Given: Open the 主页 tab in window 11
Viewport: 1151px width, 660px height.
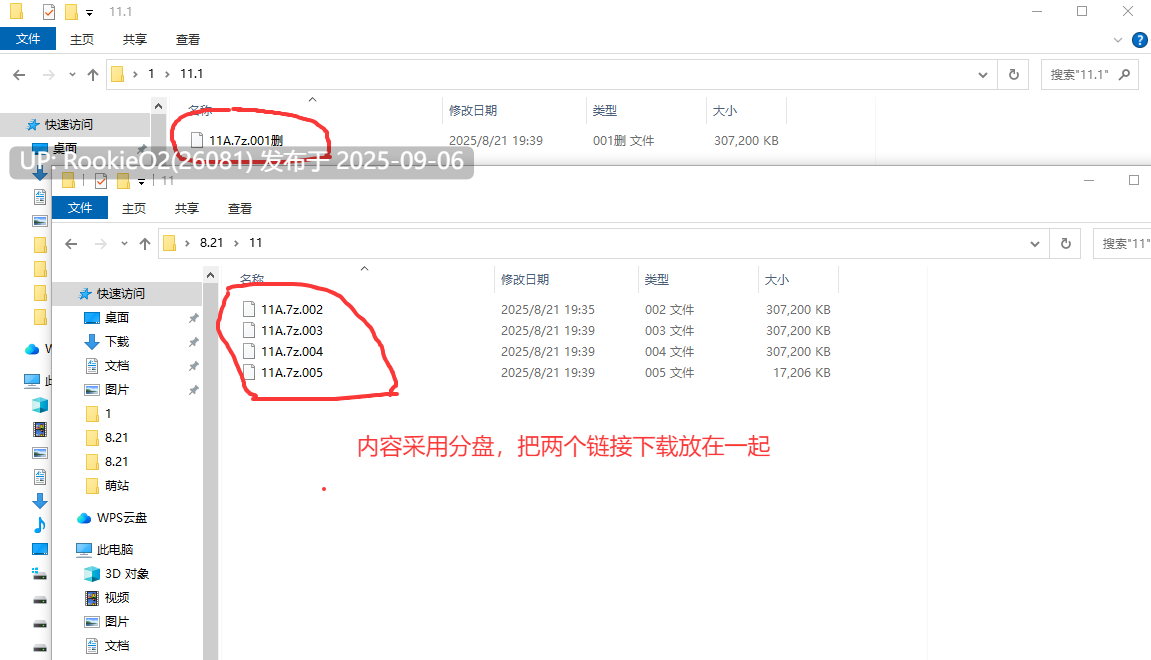Looking at the screenshot, I should (134, 208).
